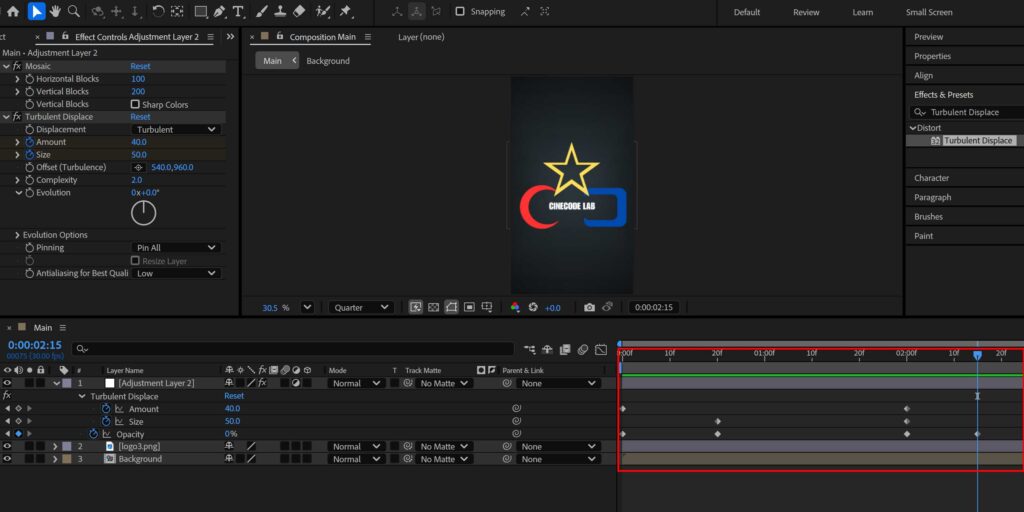Viewport: 1024px width, 512px height.
Task: Collapse the Mosaic effect group
Action: click(x=7, y=66)
